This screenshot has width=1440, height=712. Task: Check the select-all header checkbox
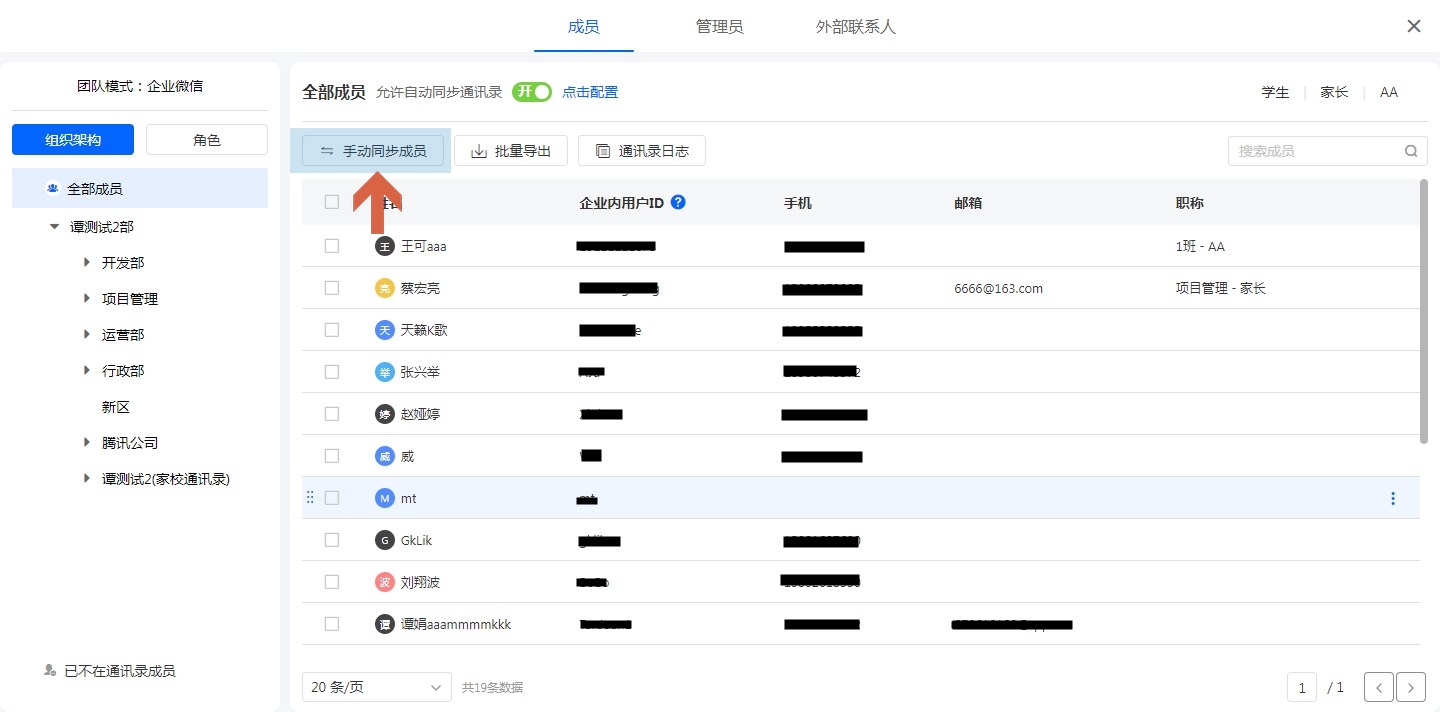332,202
